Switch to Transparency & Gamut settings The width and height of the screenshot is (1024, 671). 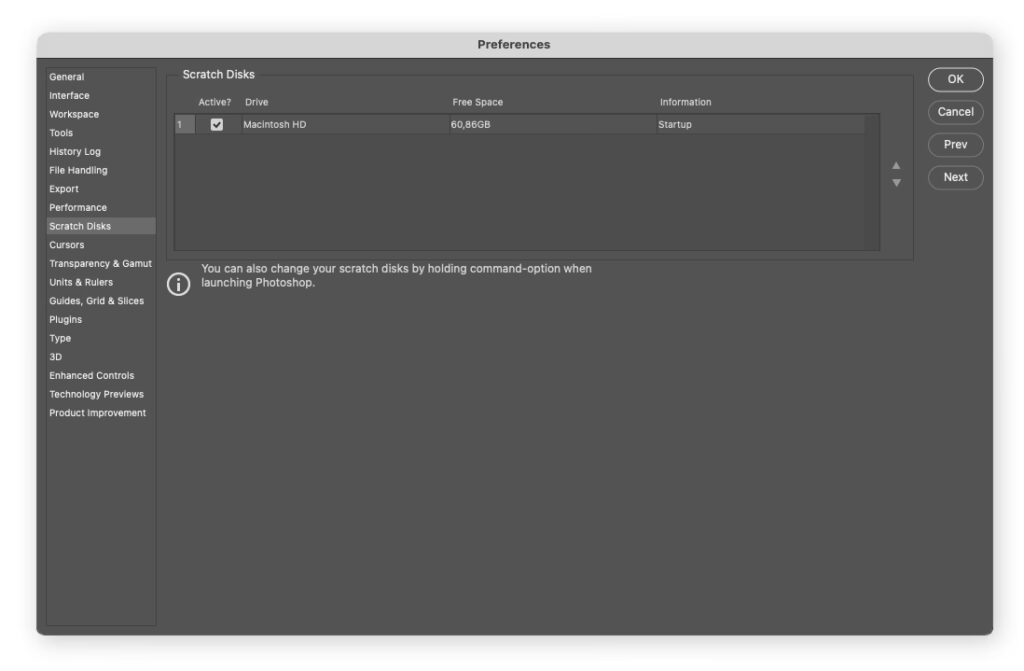pos(100,264)
